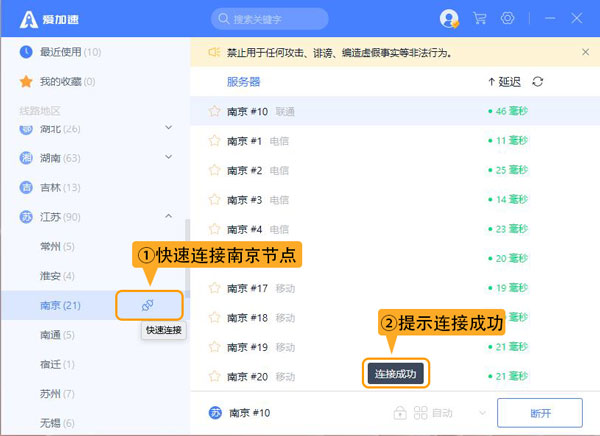Click the 苏 badge in bottom bar
The image size is (600, 436).
[x=215, y=413]
